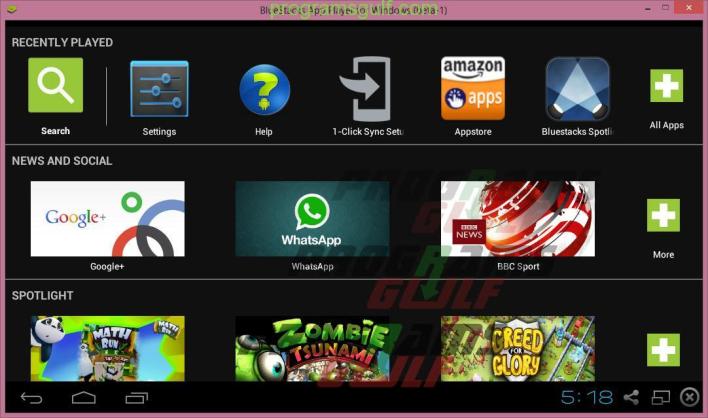This screenshot has width=708, height=418.
Task: Launch the Amazon Appstore icon
Action: (x=473, y=88)
